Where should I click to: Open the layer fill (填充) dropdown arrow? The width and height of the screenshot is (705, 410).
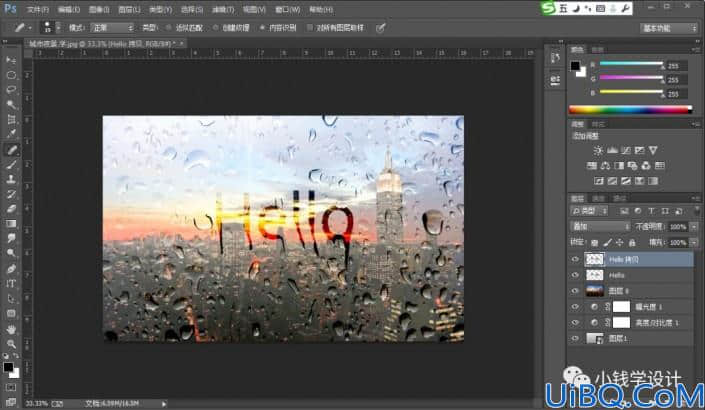pos(694,243)
